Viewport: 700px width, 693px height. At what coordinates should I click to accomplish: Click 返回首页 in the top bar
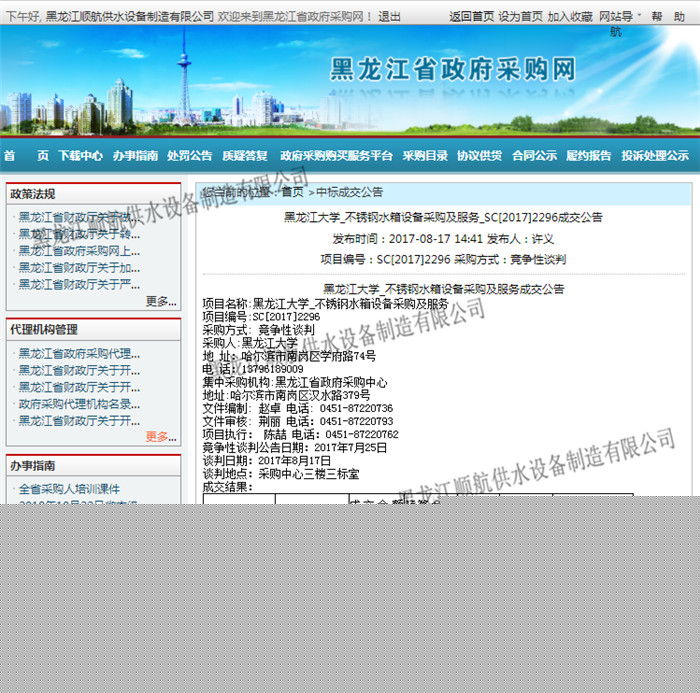point(471,17)
